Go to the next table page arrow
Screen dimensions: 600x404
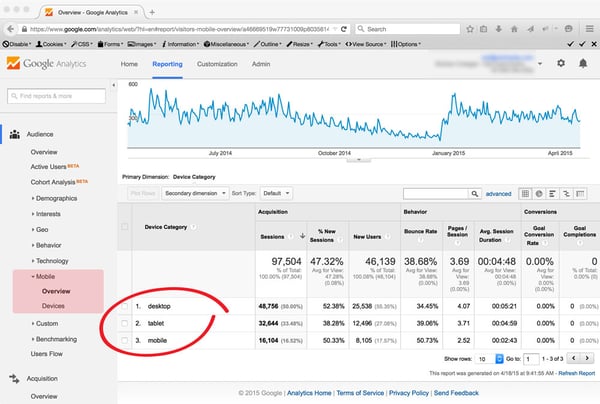[587, 358]
